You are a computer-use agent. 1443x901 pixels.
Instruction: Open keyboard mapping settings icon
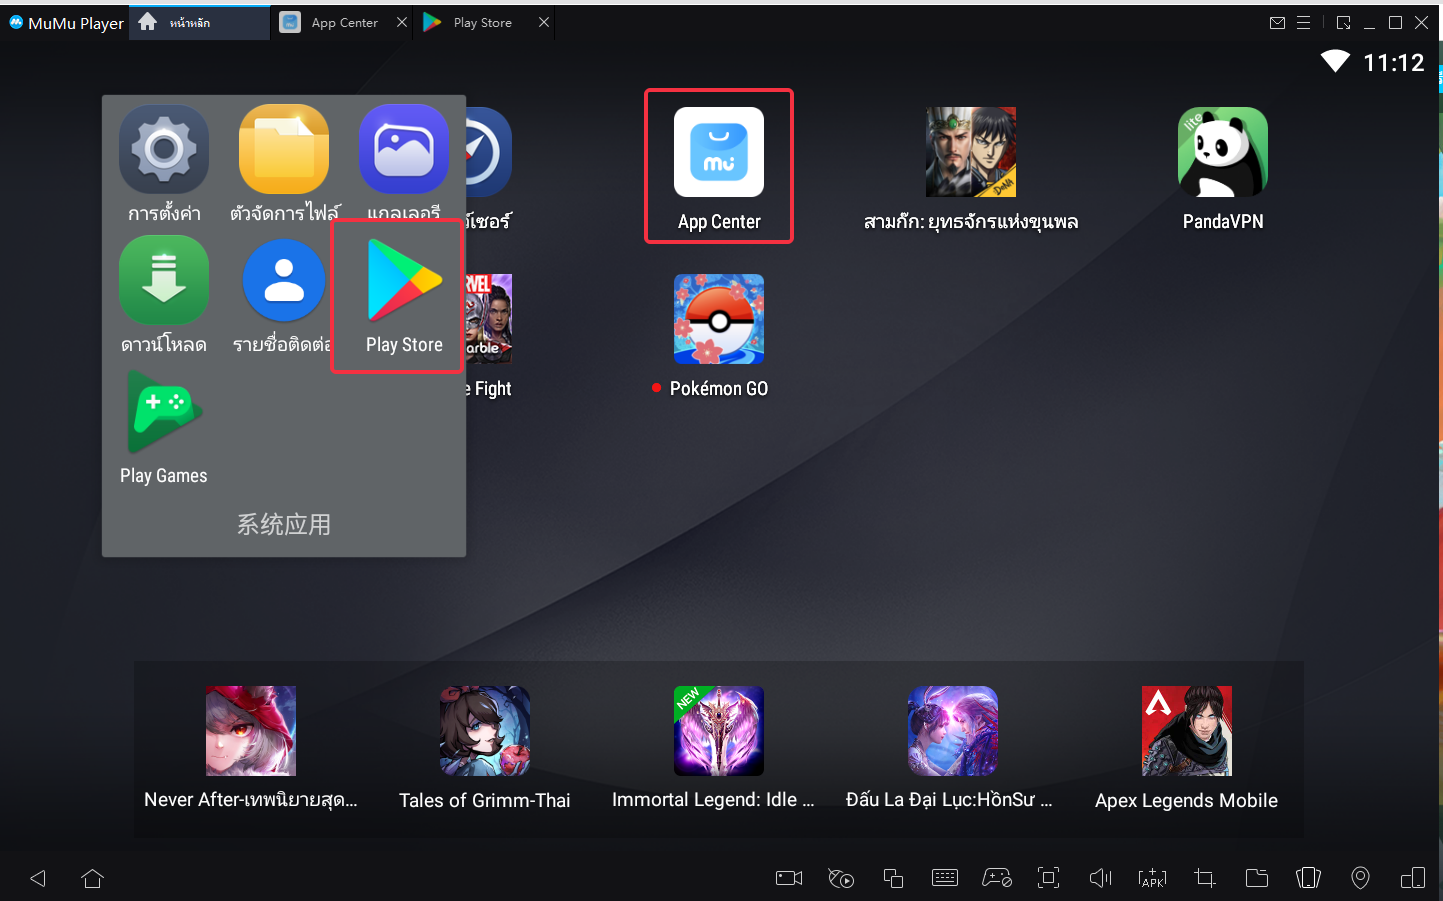944,878
